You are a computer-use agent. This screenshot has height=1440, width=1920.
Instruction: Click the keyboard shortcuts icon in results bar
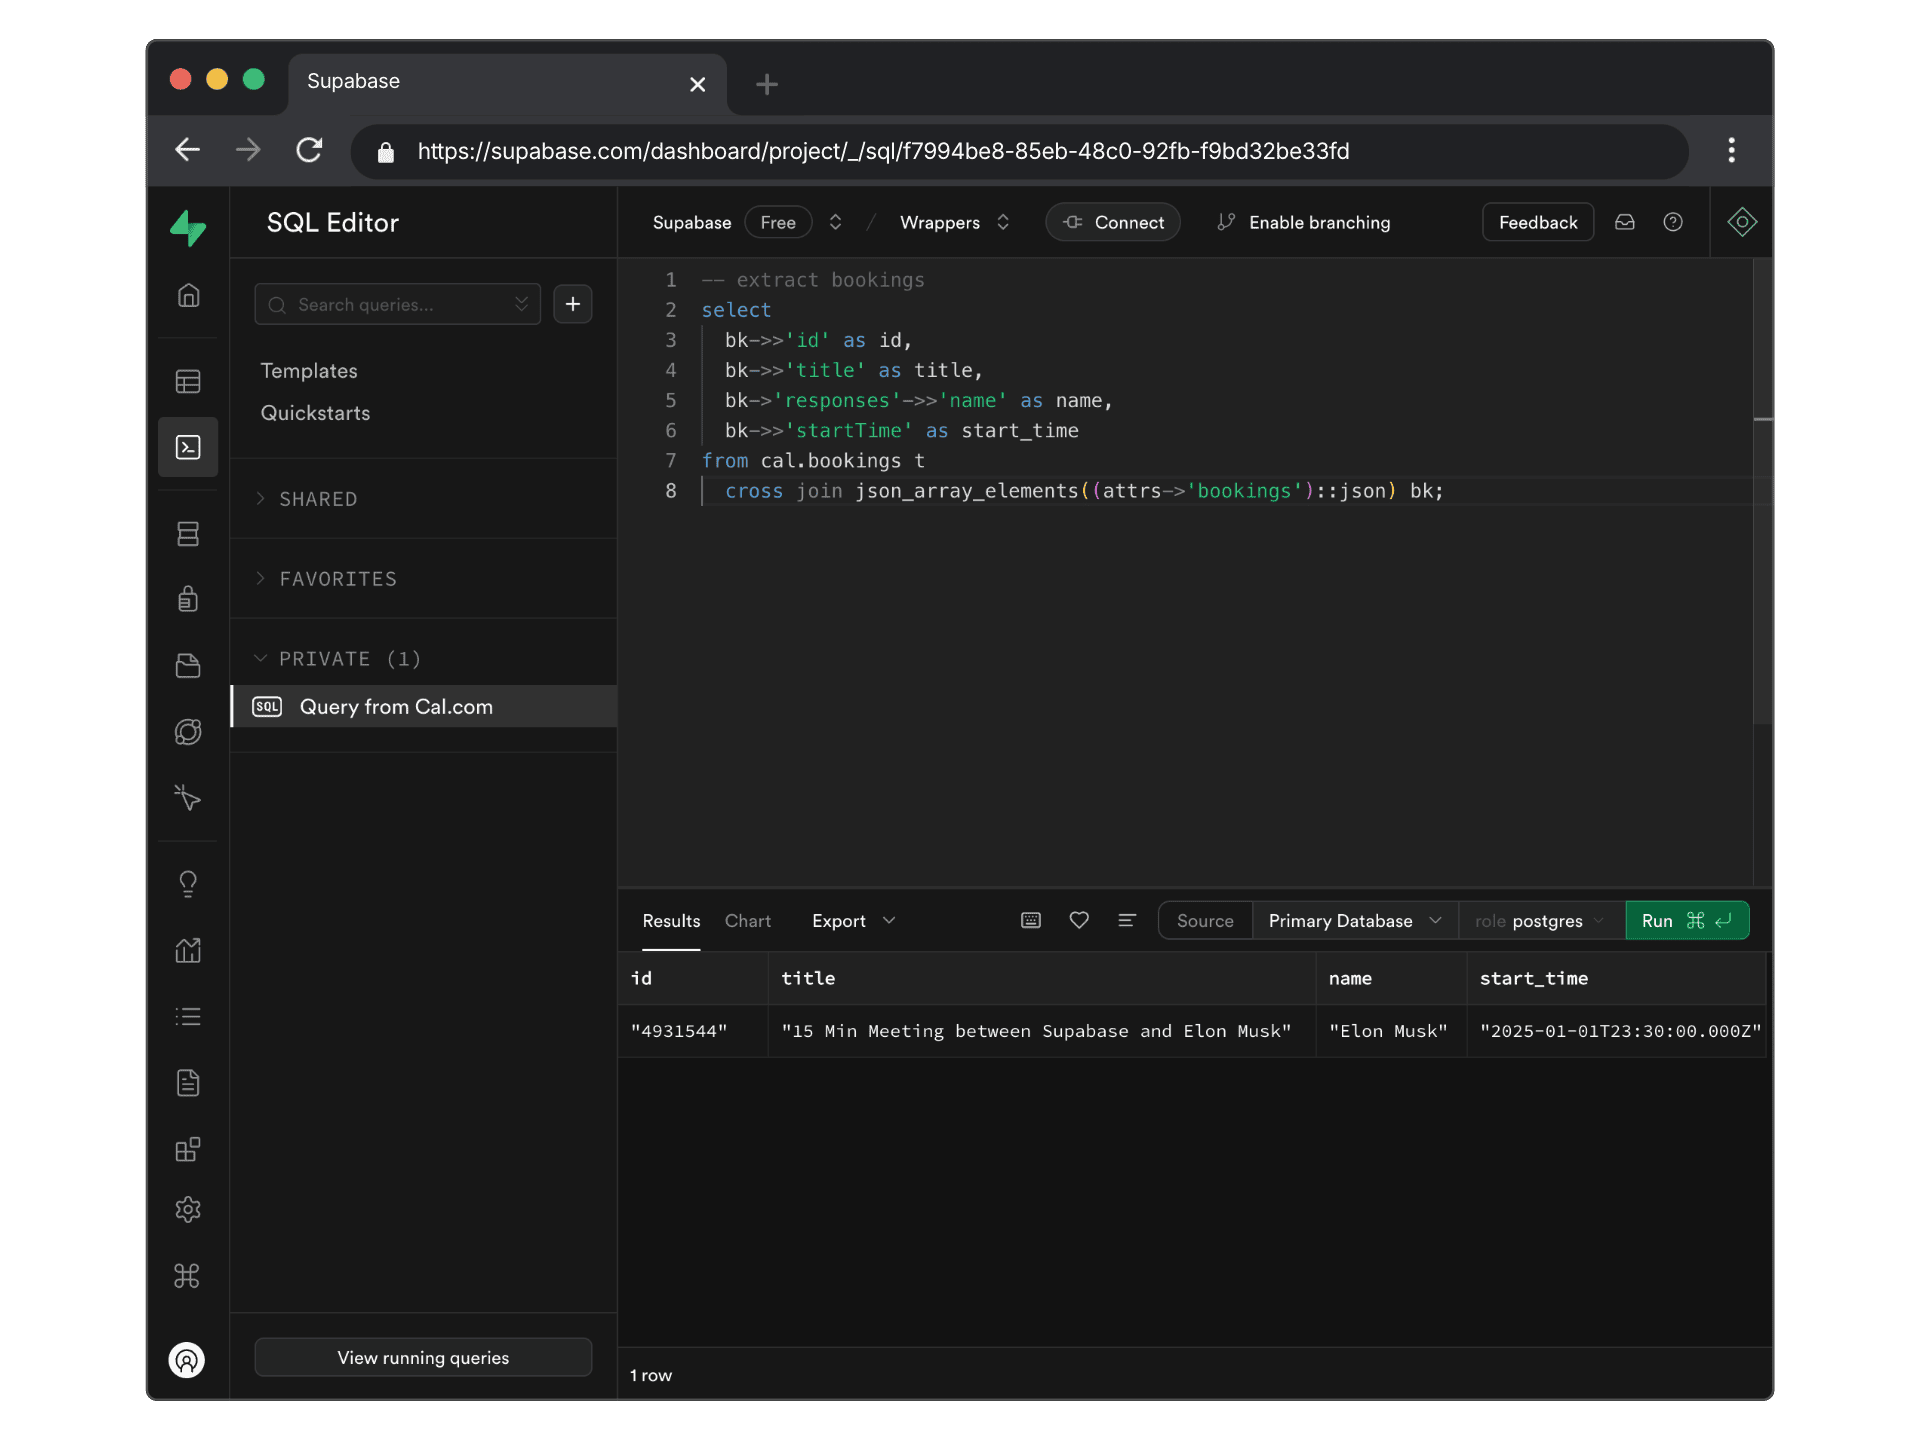(x=1031, y=920)
